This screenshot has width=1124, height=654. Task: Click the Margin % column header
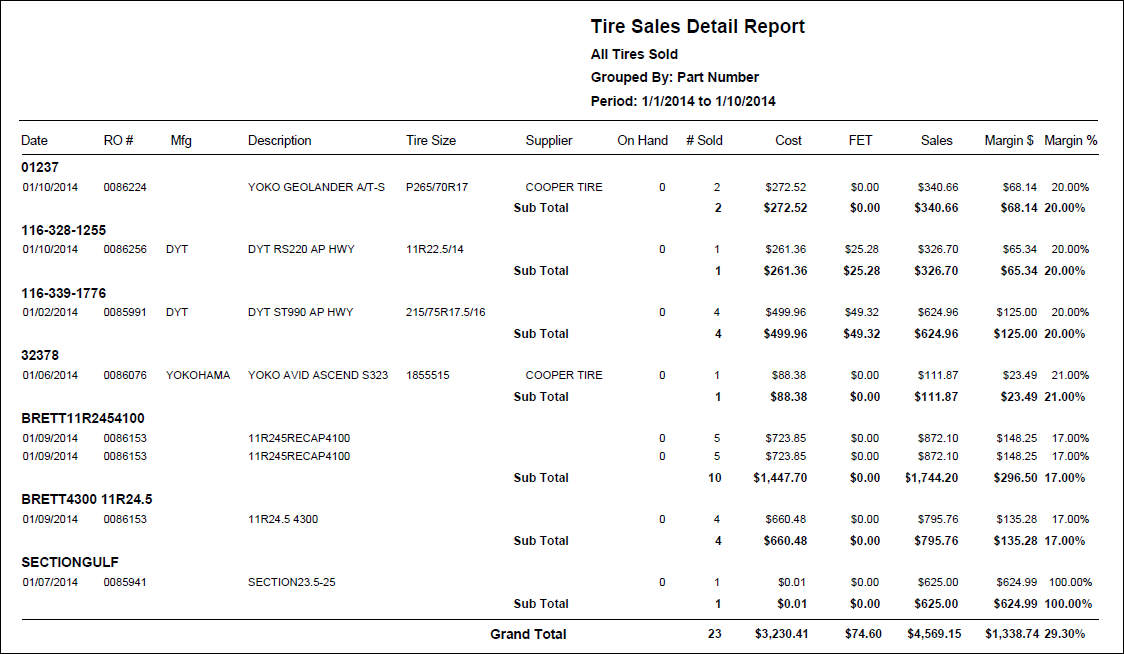pyautogui.click(x=1070, y=141)
